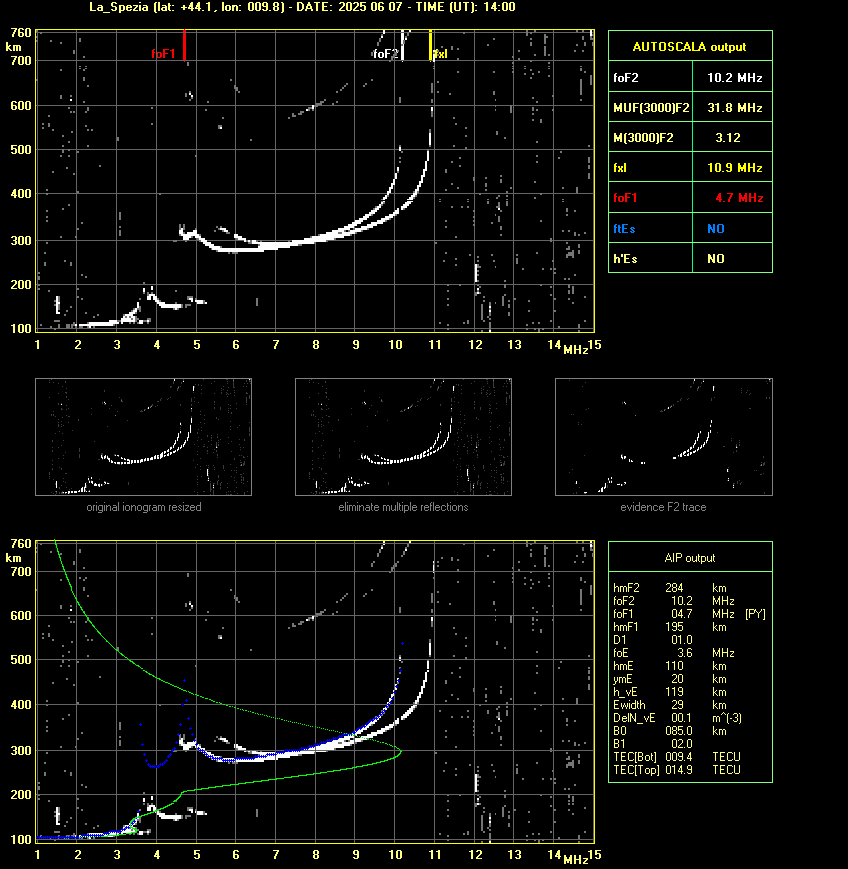Viewport: 848px width, 869px height.
Task: Click the 760 km label on top ionogram
Action: click(21, 33)
